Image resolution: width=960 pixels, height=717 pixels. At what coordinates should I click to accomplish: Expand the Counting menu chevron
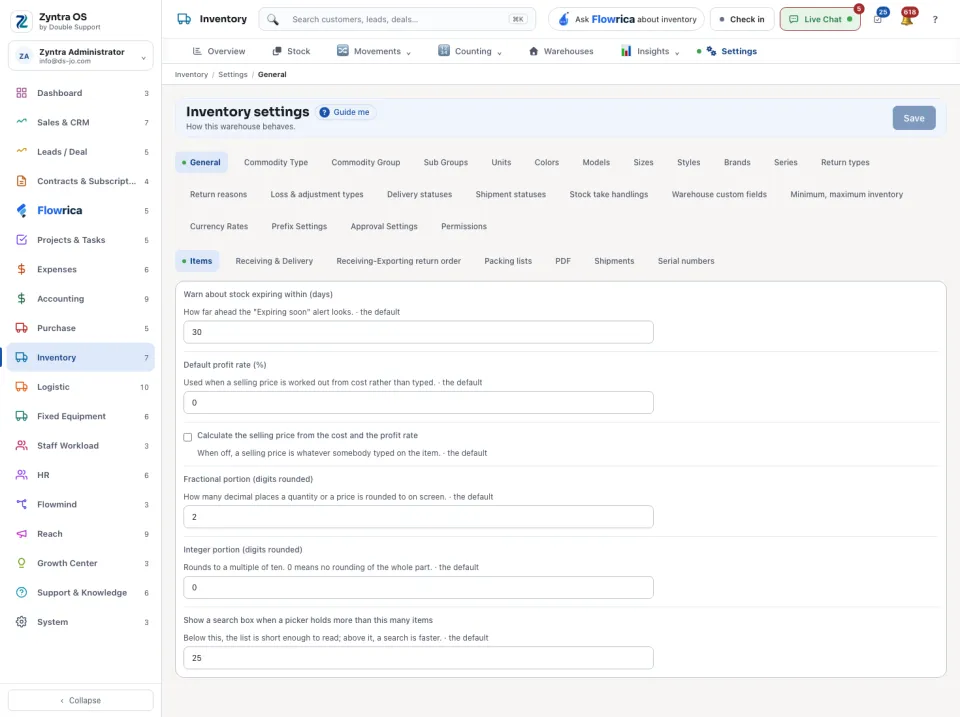point(500,53)
